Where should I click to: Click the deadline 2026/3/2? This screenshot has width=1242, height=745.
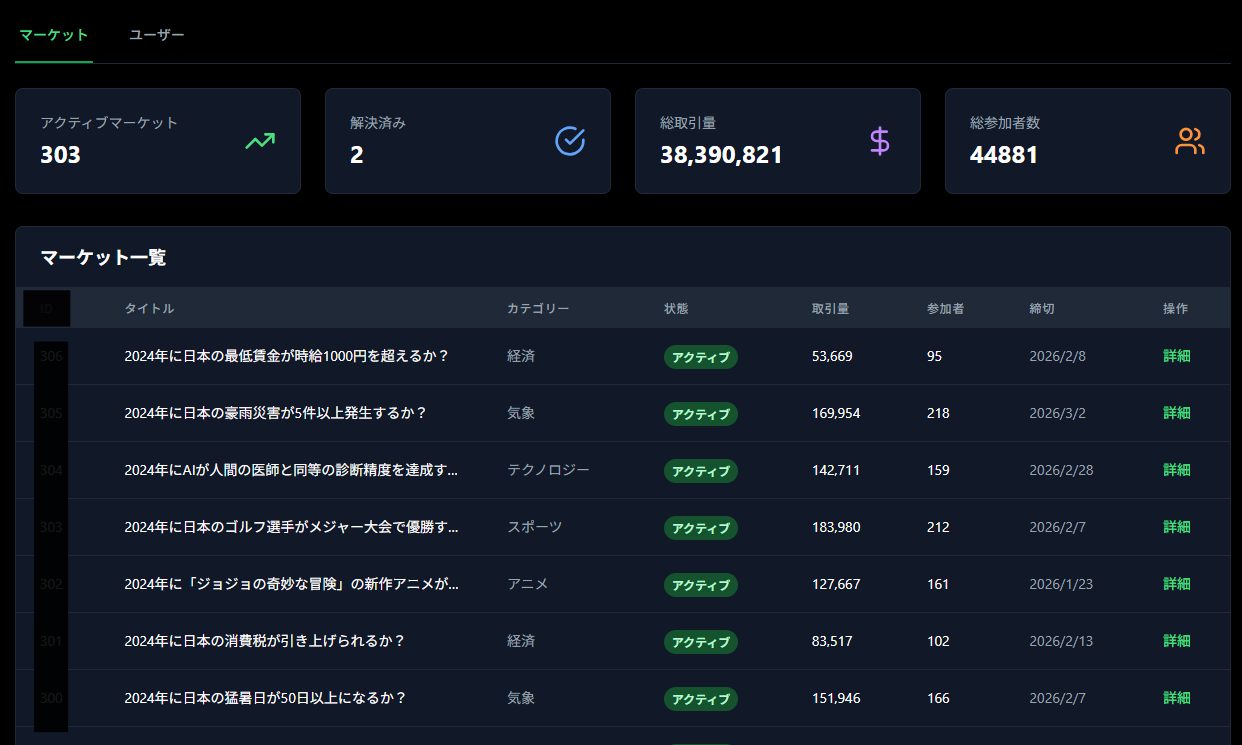[1057, 413]
